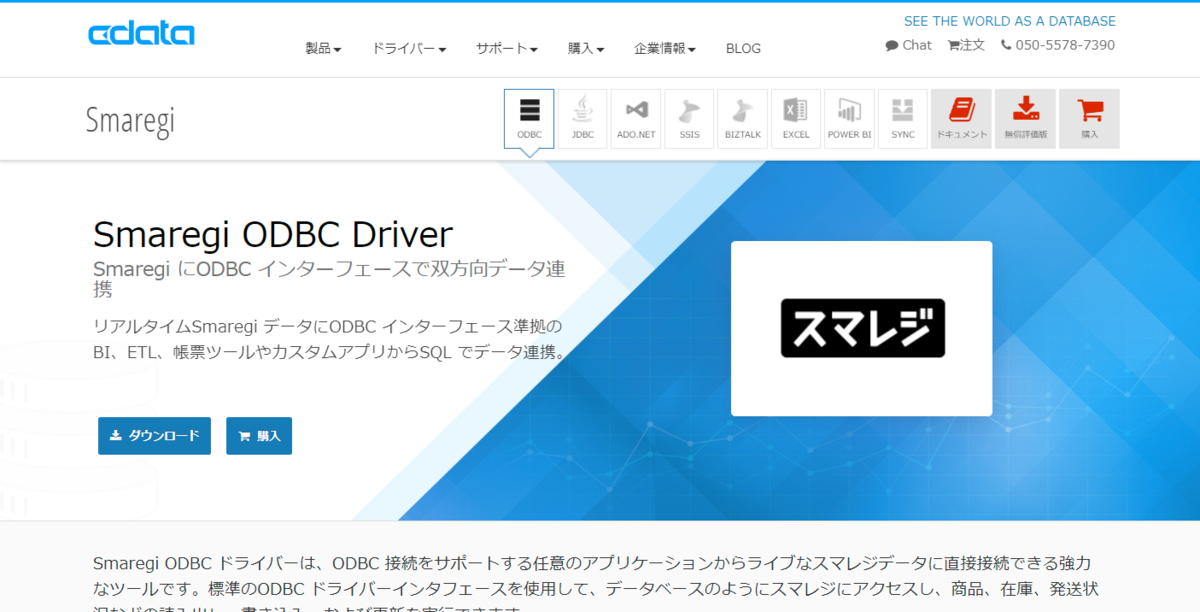Expand the ドライバー dropdown menu
Viewport: 1200px width, 612px height.
click(409, 48)
